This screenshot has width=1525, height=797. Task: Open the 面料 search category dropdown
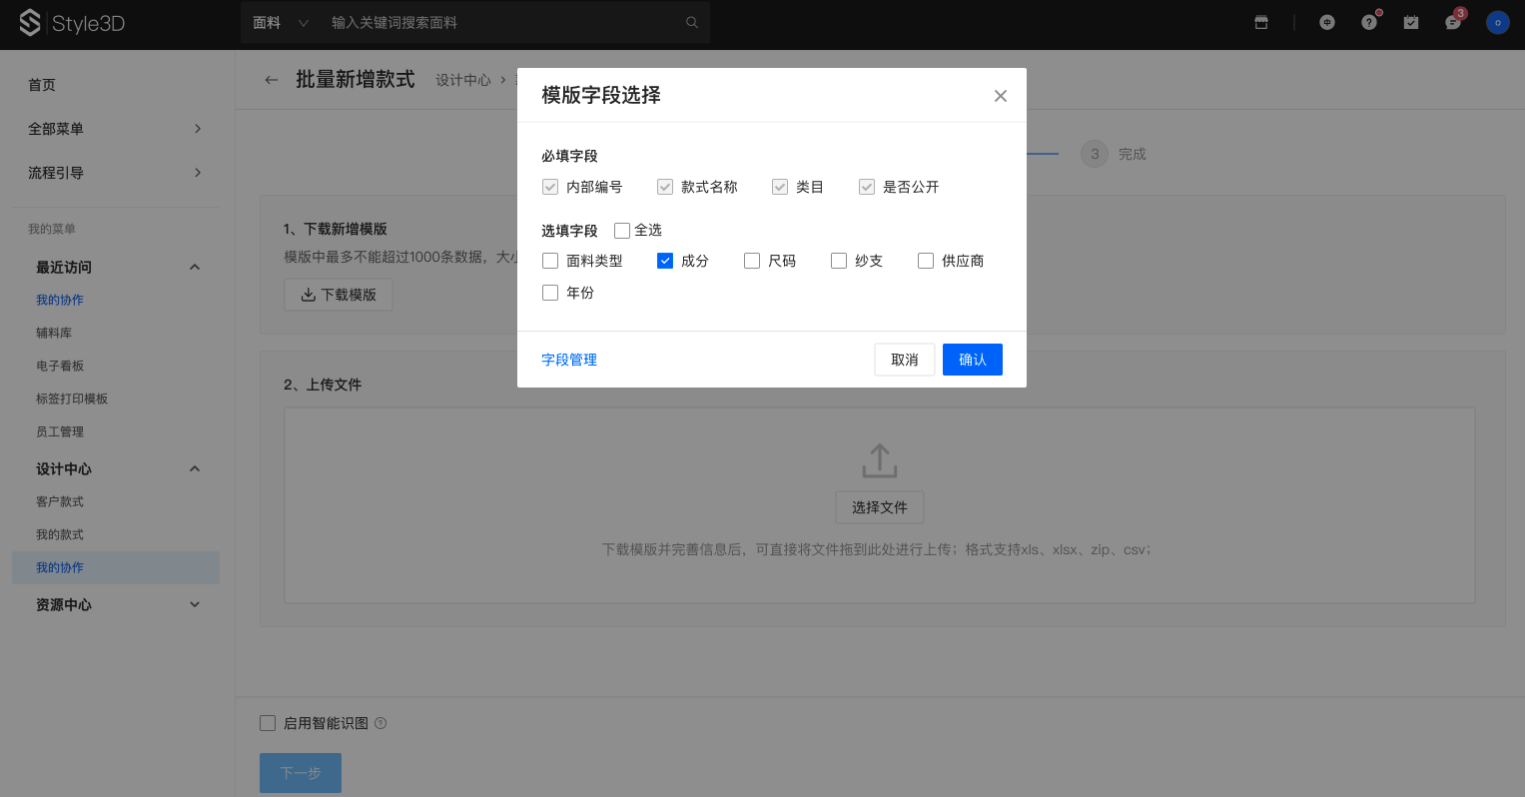[281, 22]
